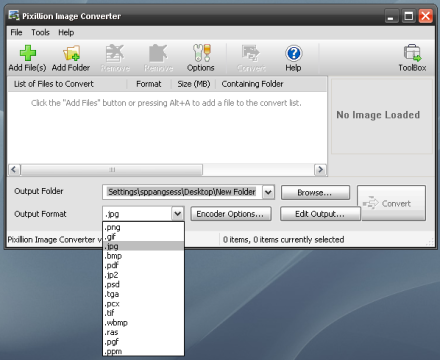
Task: Click the '0 items currently selected' status text
Action: [x=298, y=239]
